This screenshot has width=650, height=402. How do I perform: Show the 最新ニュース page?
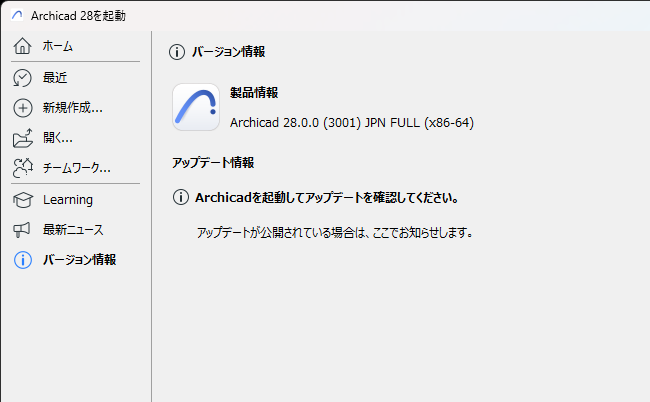coord(73,229)
